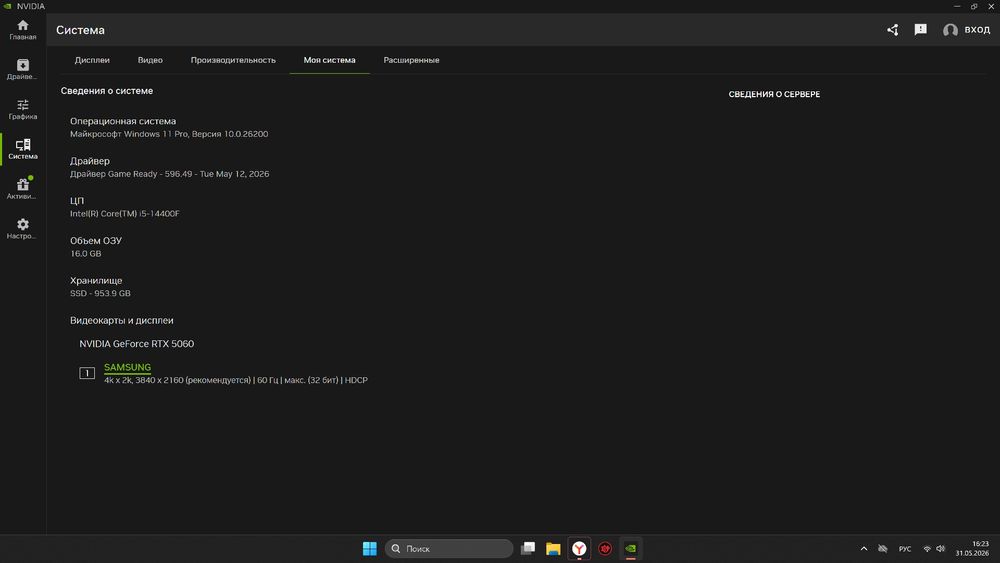Click the NVIDIA GeForce RTX 5060 text
The image size is (1000, 563).
136,344
